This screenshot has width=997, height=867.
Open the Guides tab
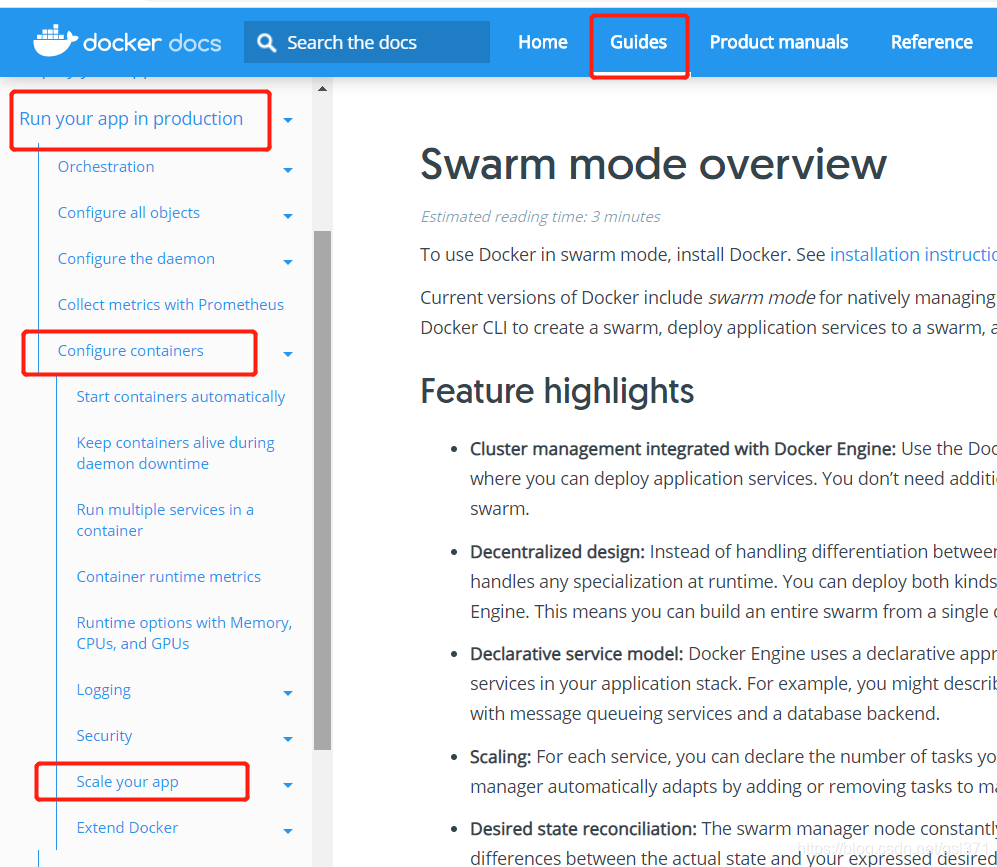coord(638,42)
